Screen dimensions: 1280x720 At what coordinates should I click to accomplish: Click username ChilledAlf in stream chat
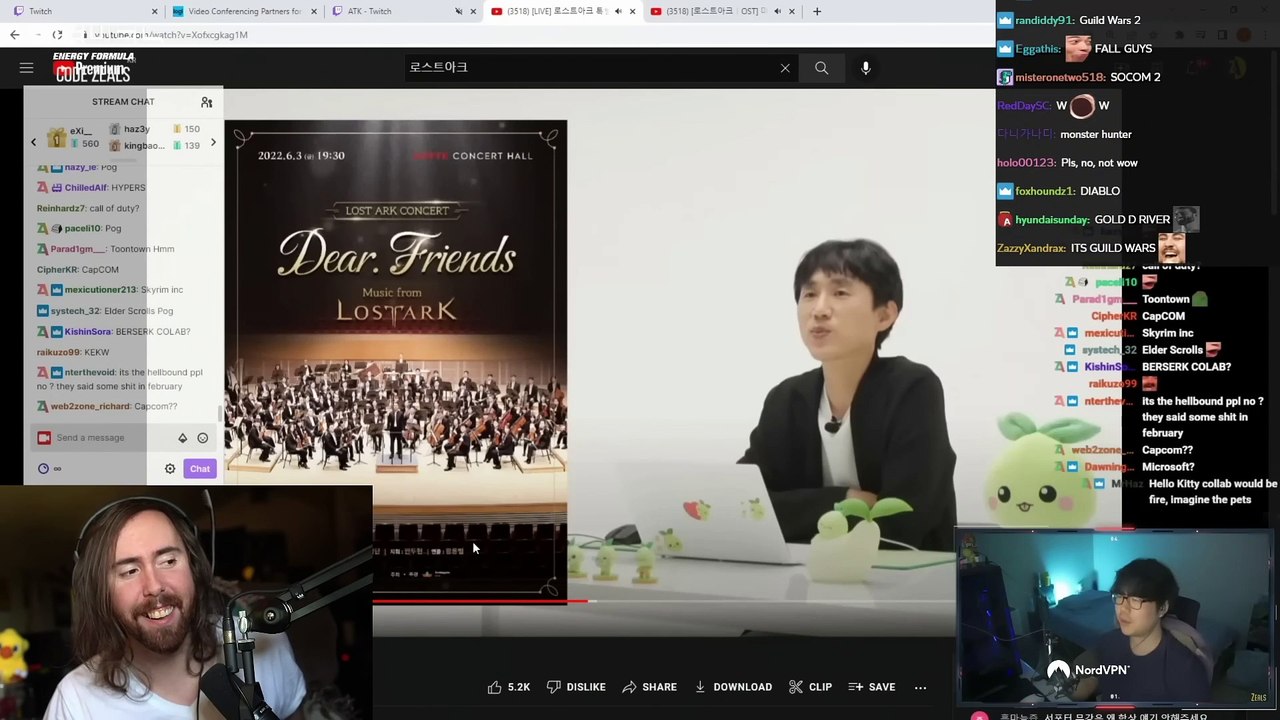86,188
